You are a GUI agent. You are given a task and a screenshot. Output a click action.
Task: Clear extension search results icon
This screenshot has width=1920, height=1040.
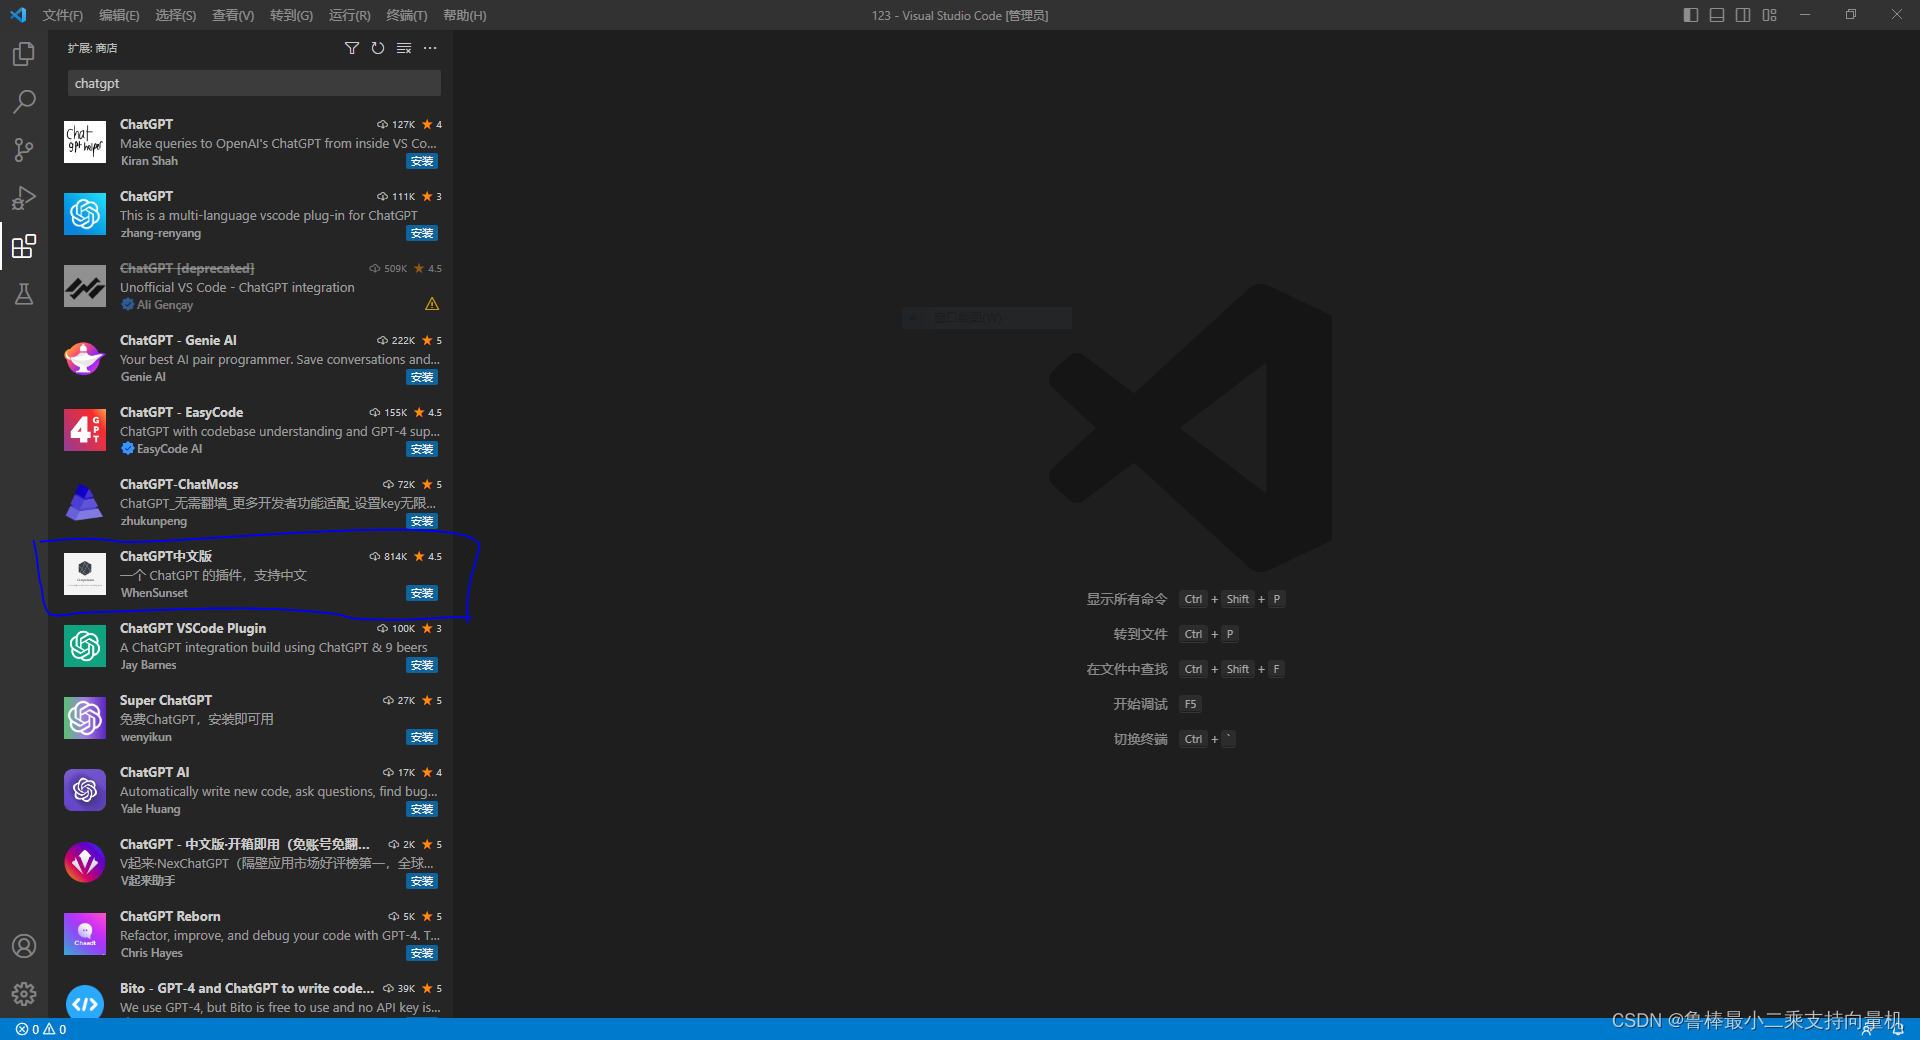coord(404,48)
